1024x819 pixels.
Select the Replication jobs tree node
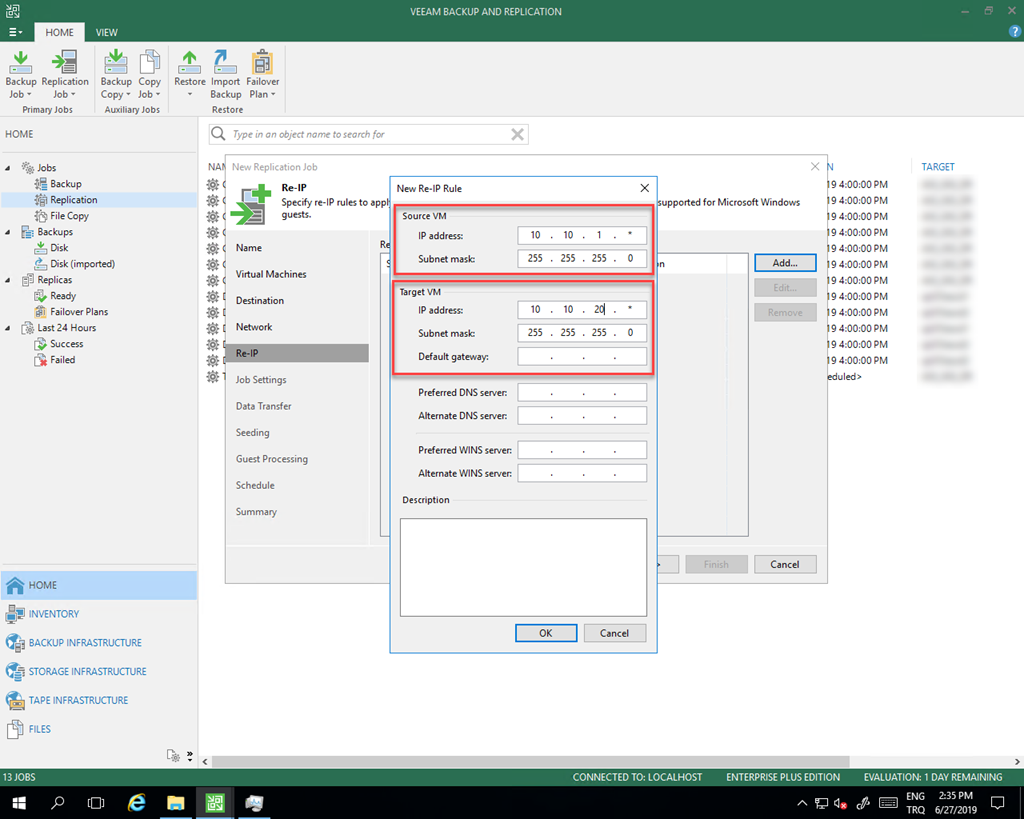point(74,200)
